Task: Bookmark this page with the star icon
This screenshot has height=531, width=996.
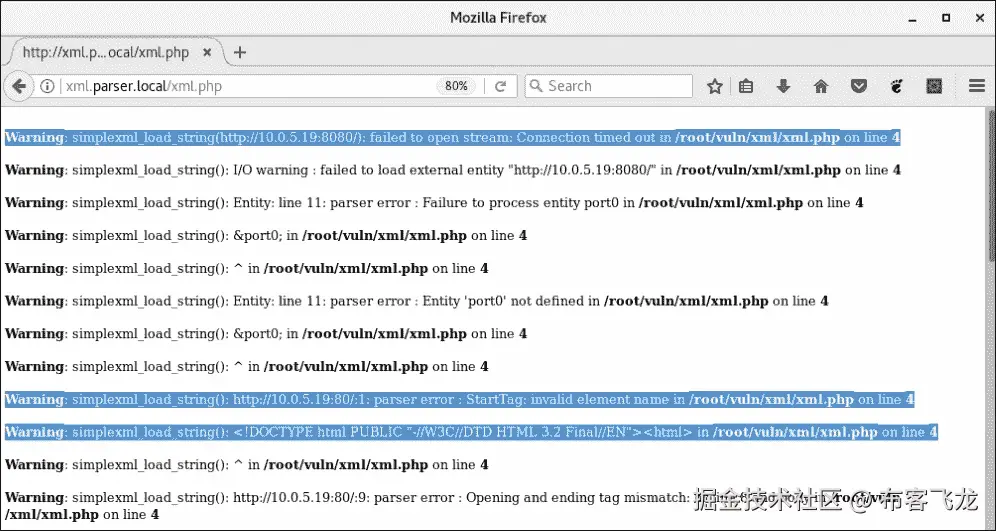Action: 715,86
